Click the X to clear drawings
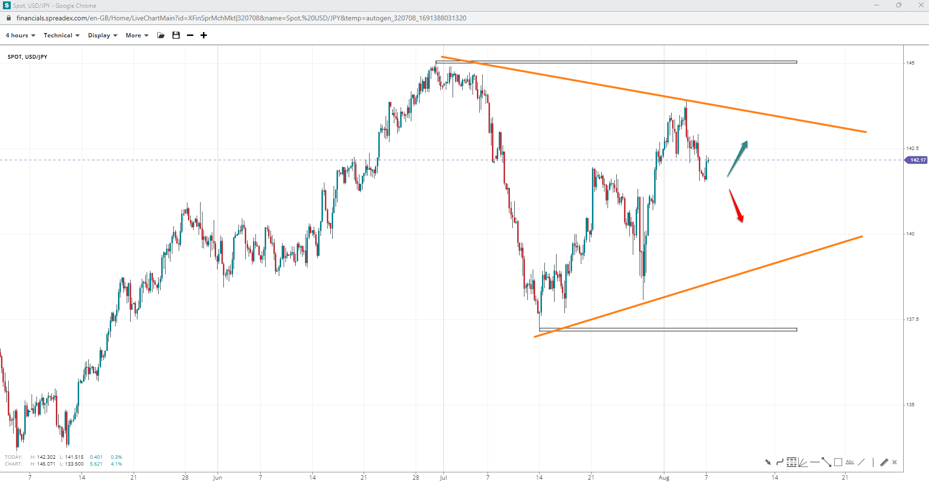The height and width of the screenshot is (484, 929). (895, 462)
